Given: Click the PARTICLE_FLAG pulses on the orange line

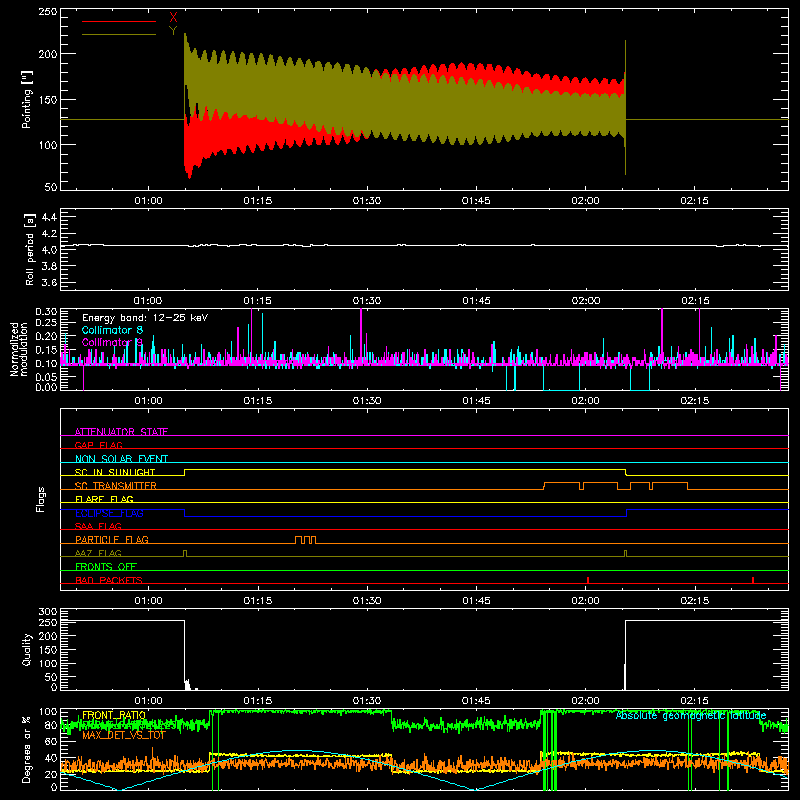Looking at the screenshot, I should coord(305,540).
